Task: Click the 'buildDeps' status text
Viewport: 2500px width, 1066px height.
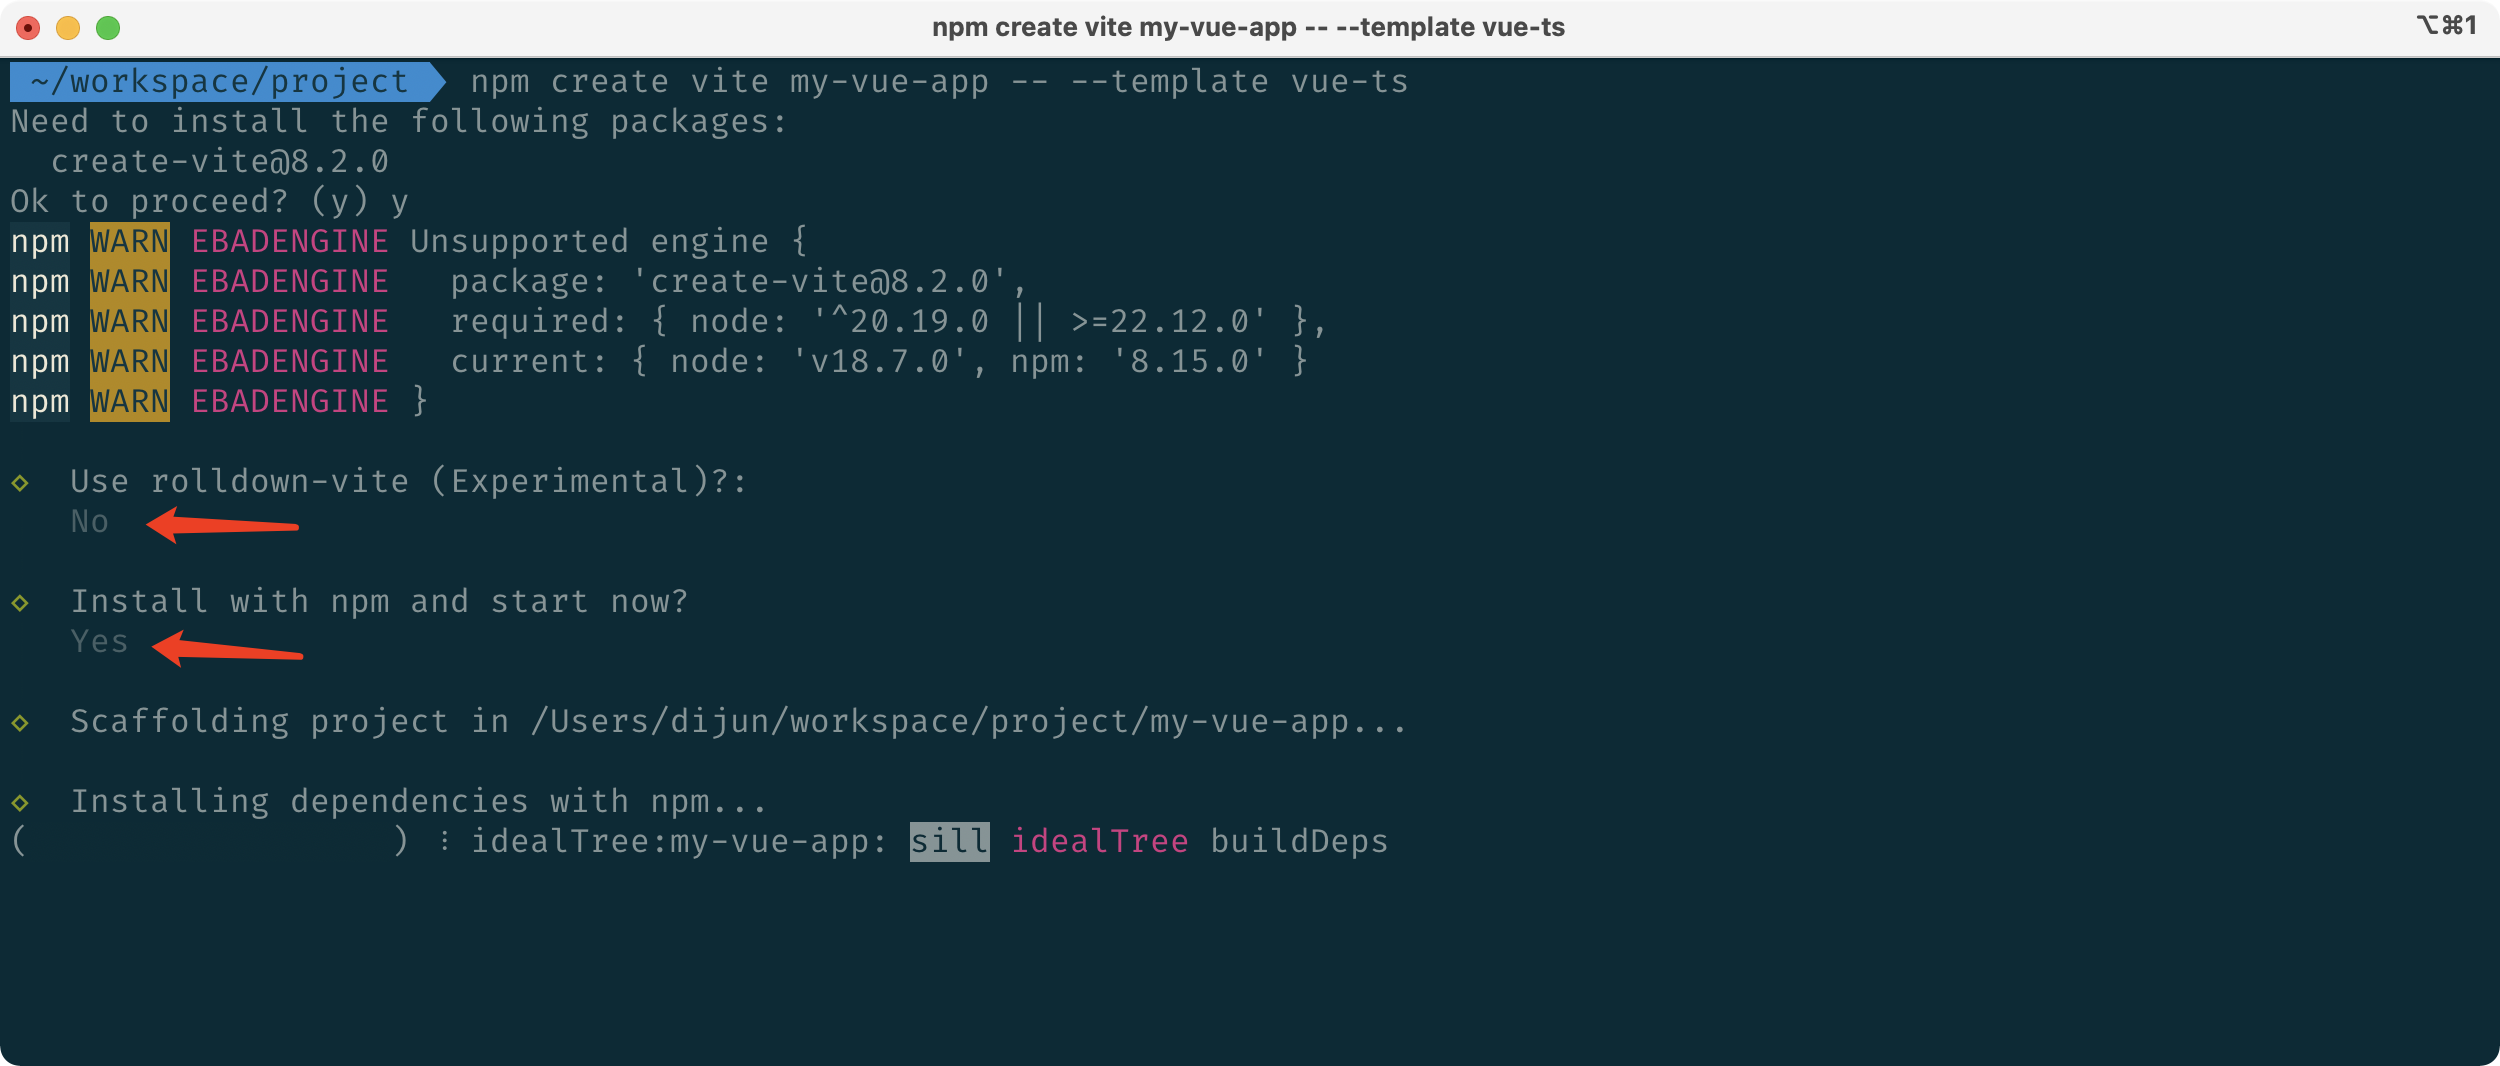Action: point(1300,842)
